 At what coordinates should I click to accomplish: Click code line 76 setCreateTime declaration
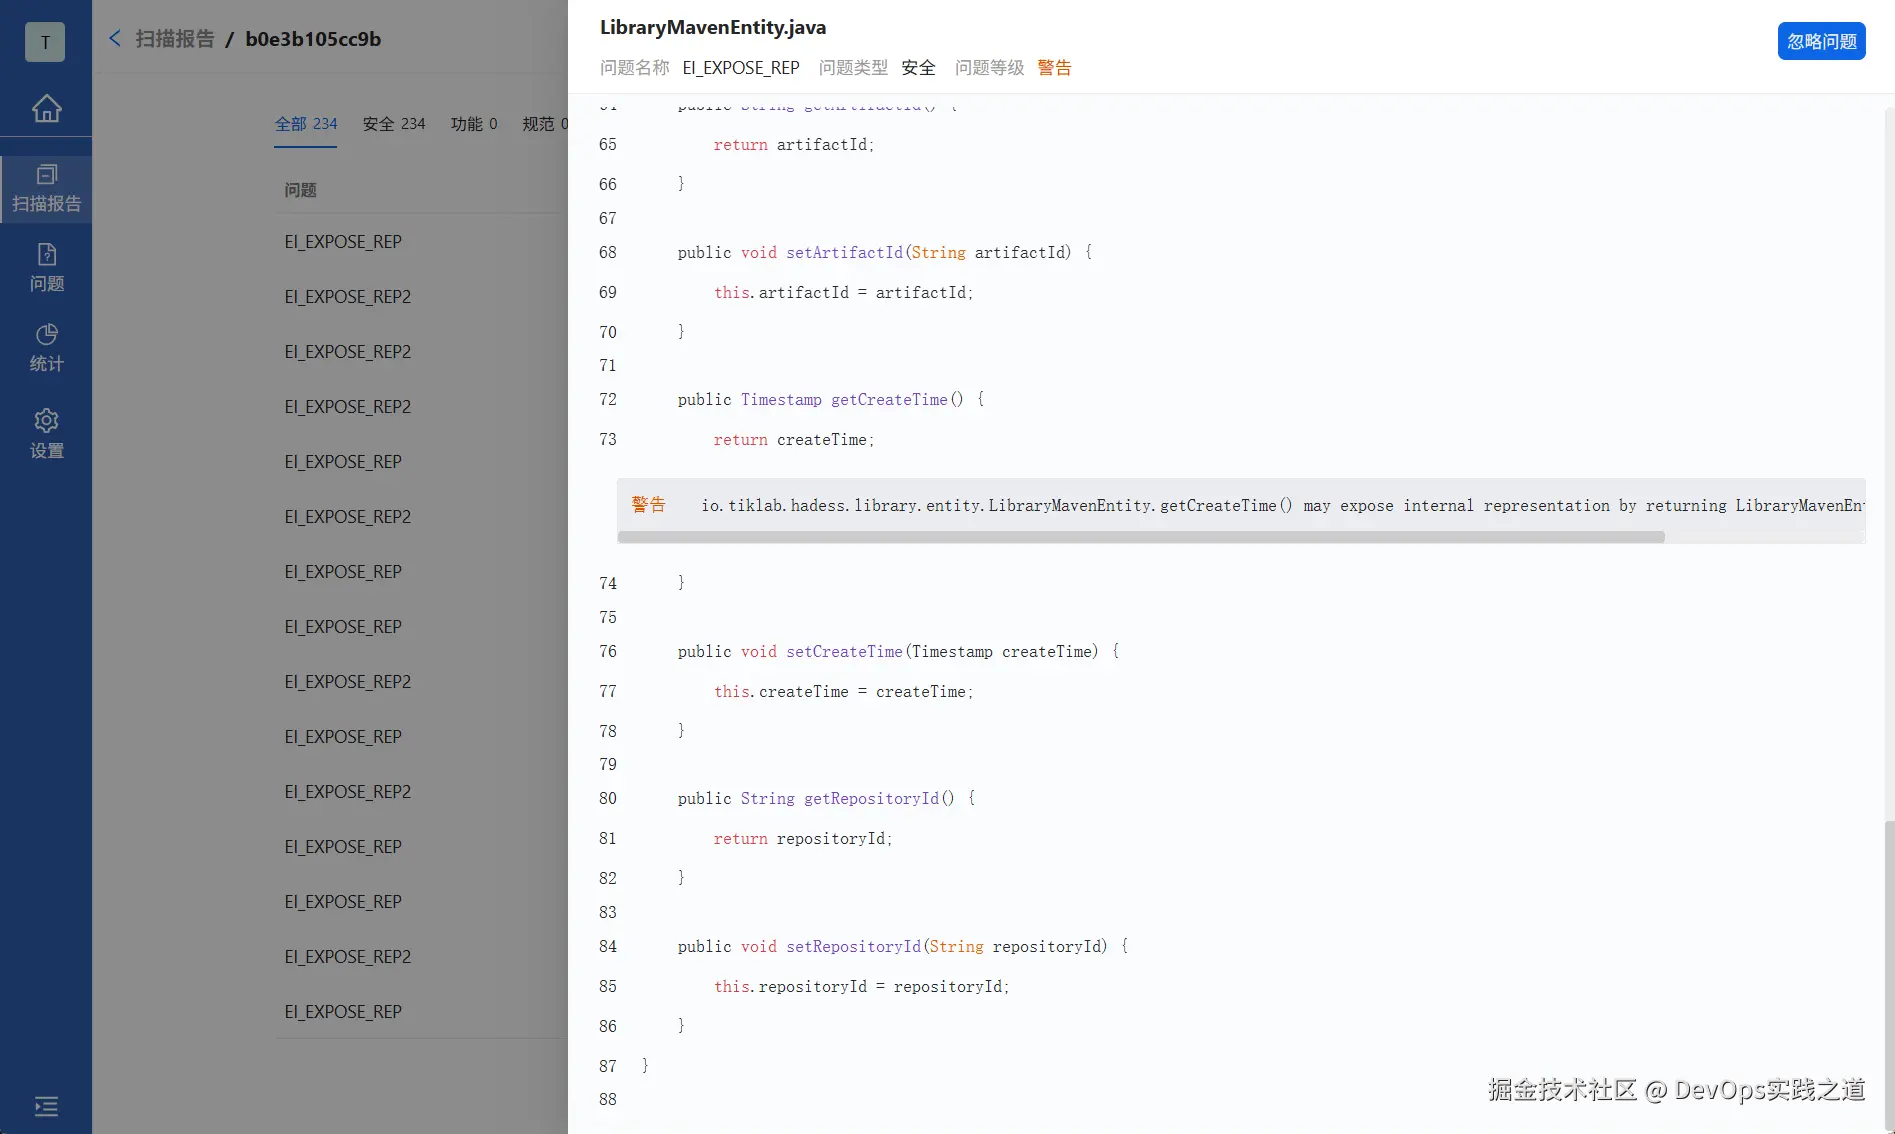pyautogui.click(x=898, y=652)
